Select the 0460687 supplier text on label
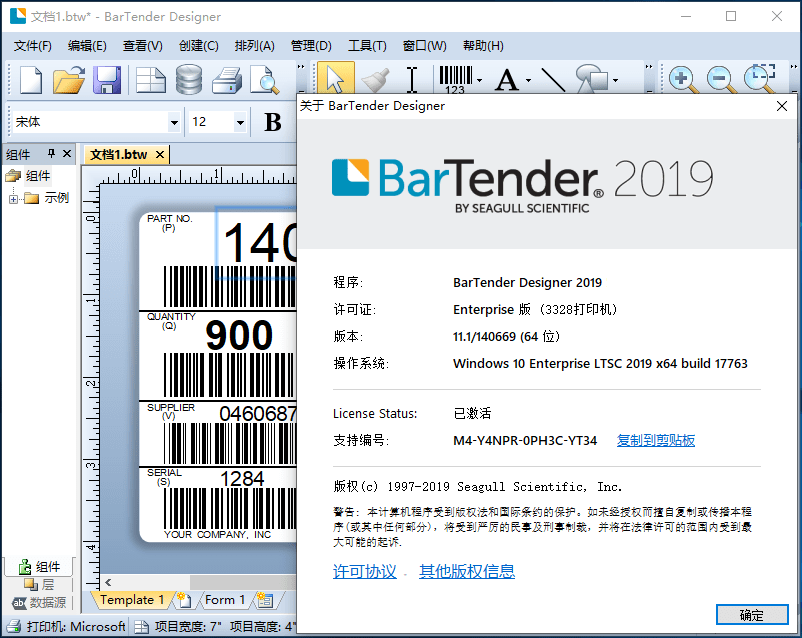 click(258, 413)
